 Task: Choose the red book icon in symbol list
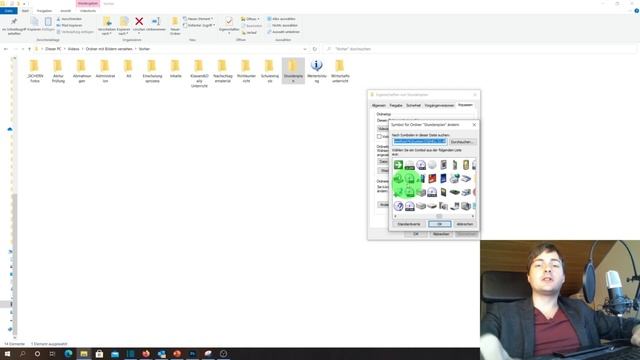432,178
